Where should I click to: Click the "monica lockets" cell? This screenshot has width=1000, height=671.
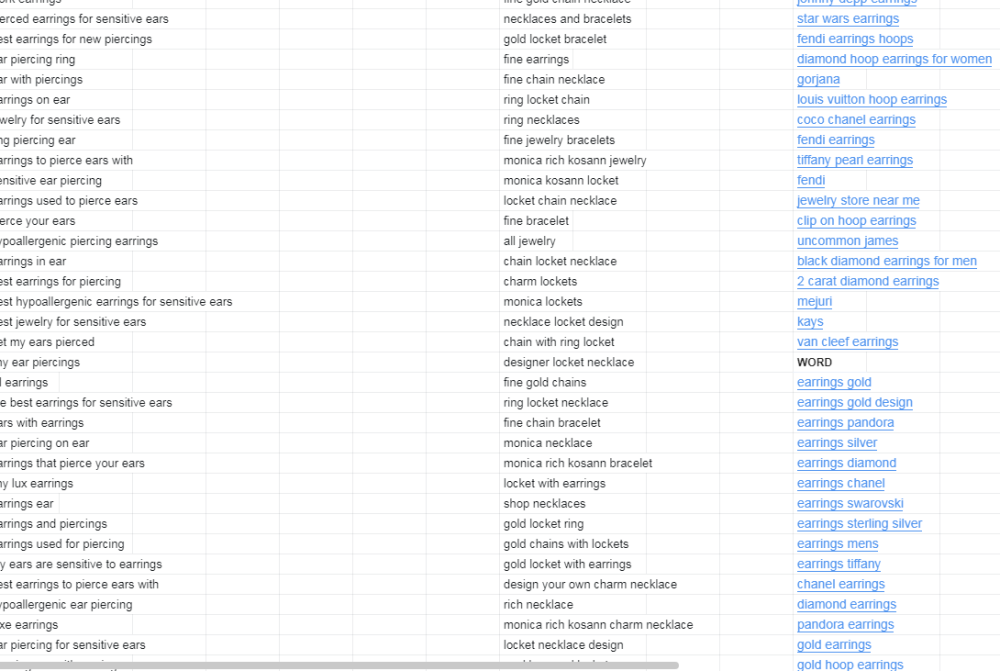(x=542, y=302)
